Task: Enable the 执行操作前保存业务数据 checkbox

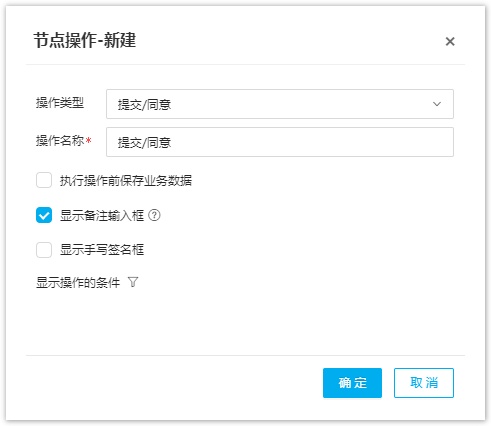Action: 44,180
